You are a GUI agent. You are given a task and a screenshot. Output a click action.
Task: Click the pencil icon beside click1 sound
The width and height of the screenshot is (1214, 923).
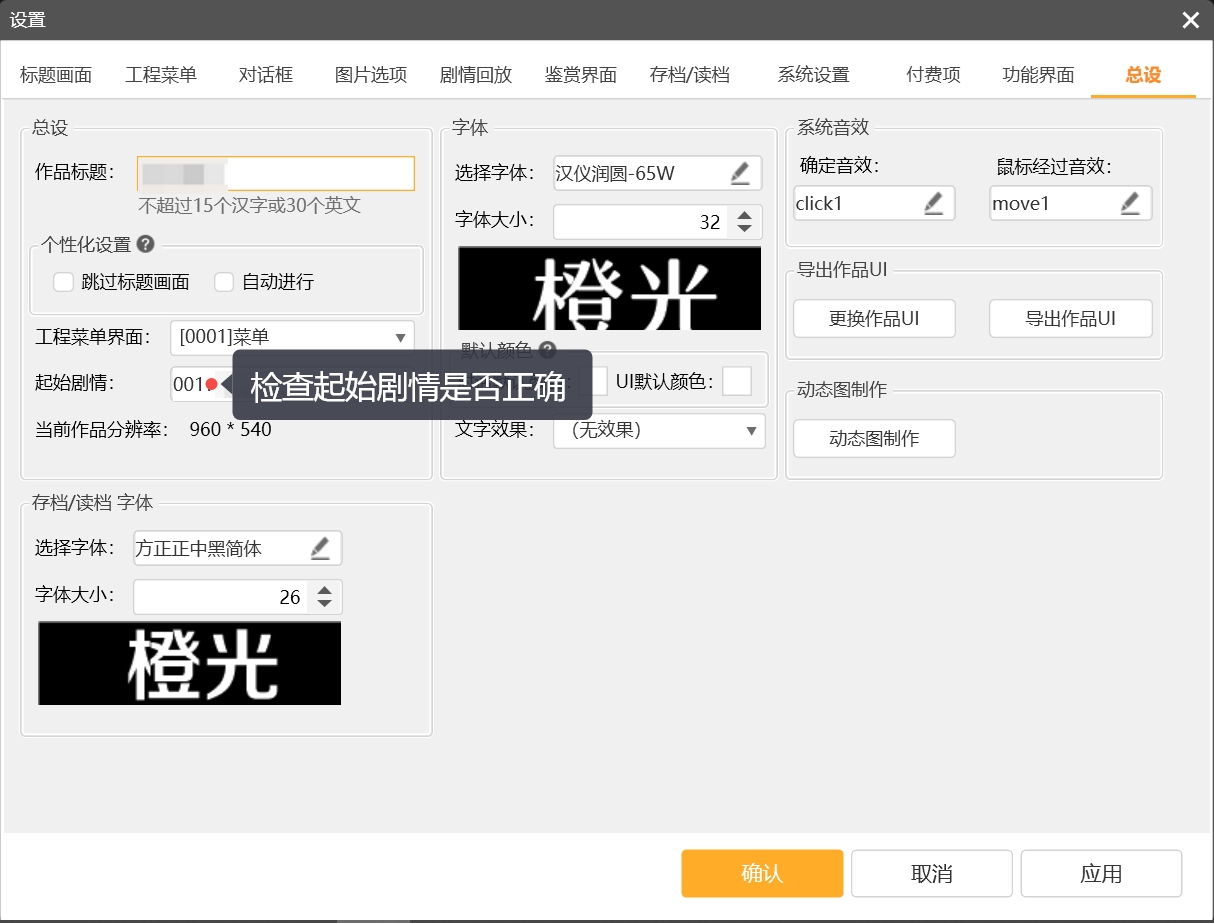pyautogui.click(x=933, y=204)
